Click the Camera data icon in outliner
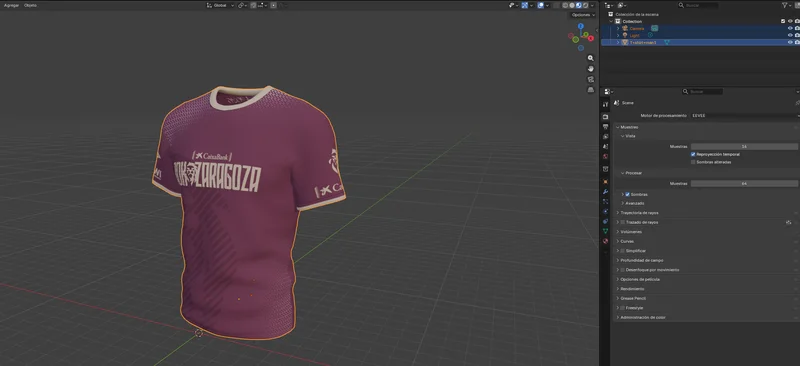 [x=655, y=28]
